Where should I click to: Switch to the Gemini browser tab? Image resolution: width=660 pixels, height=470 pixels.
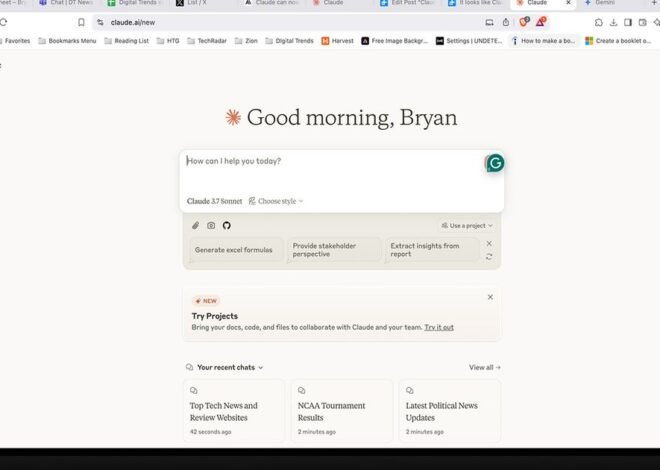[605, 3]
